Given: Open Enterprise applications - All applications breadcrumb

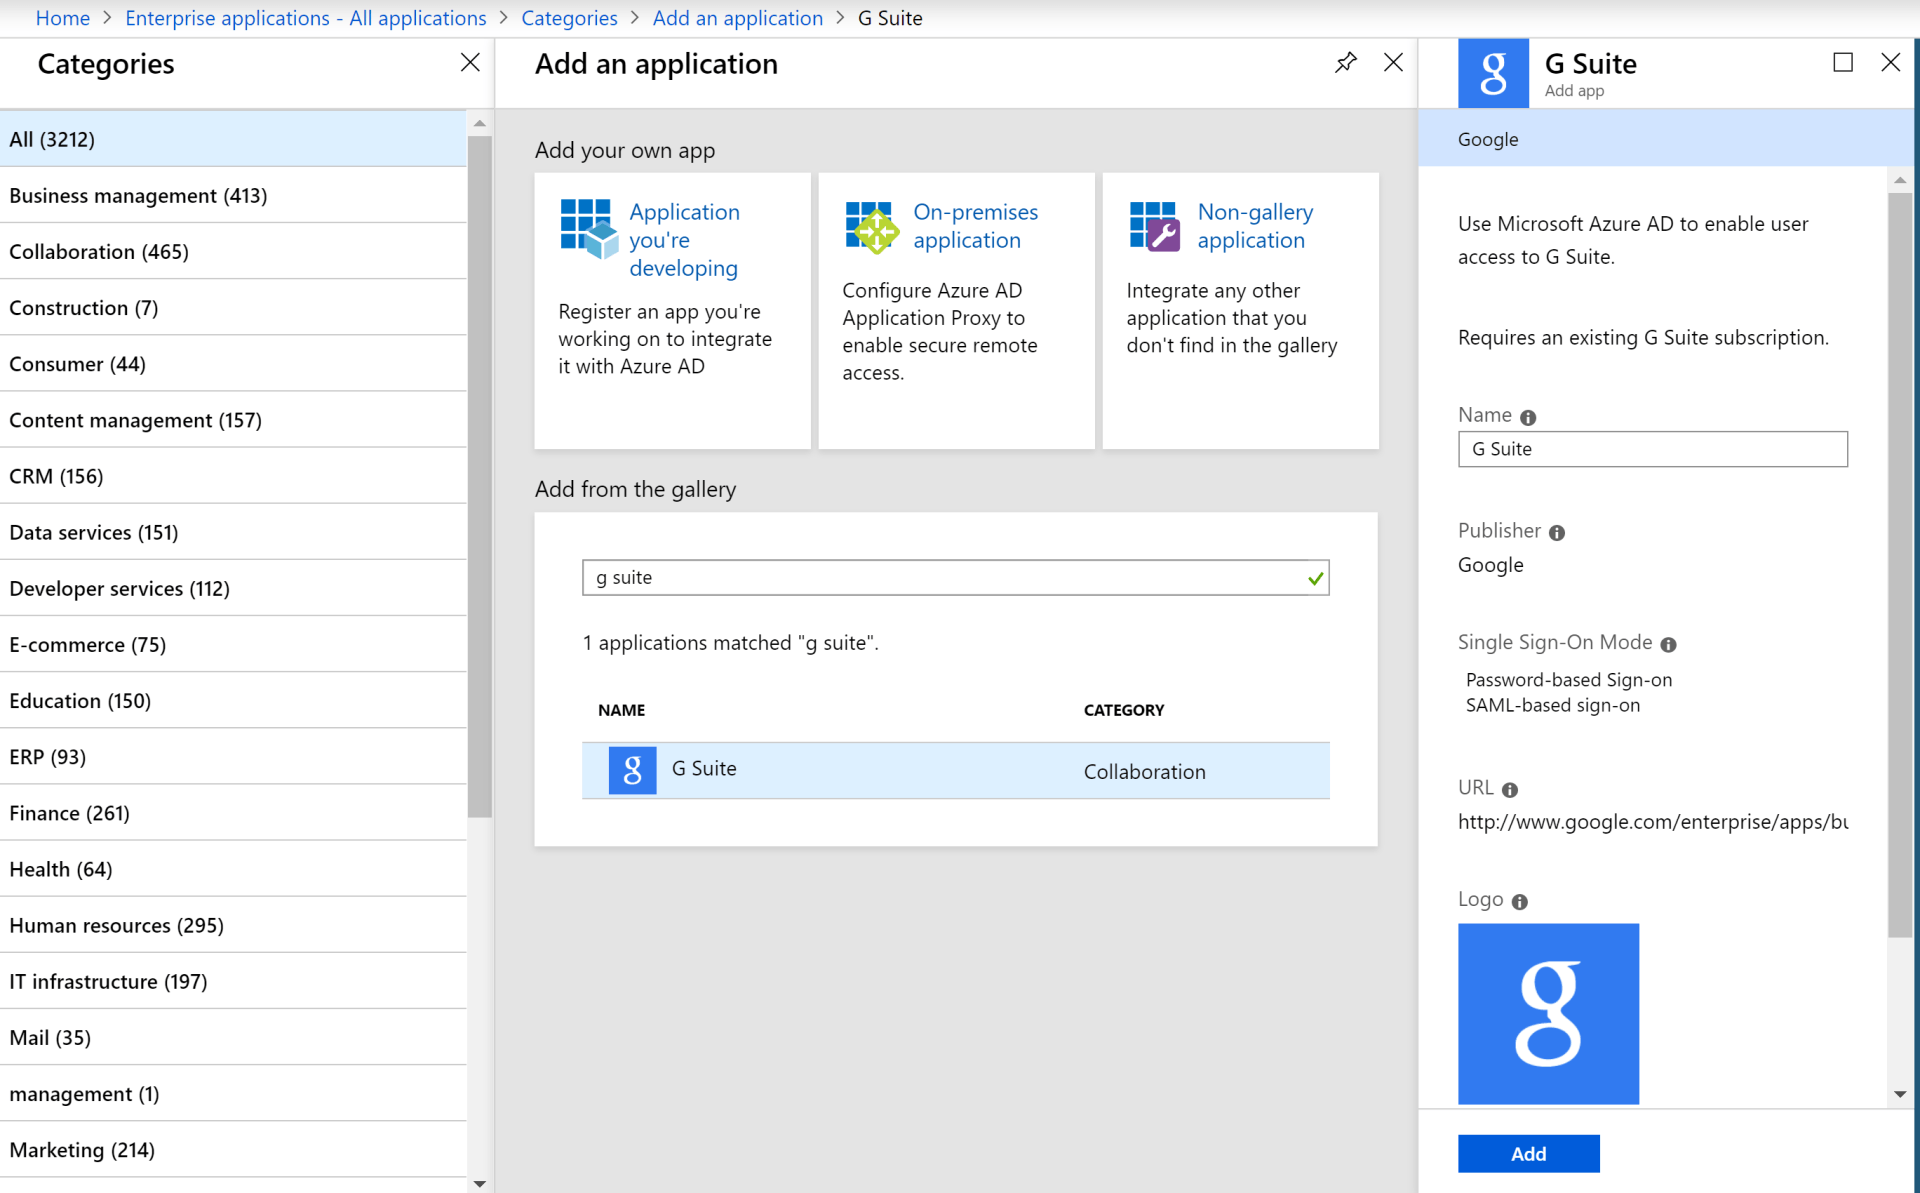Looking at the screenshot, I should (306, 18).
